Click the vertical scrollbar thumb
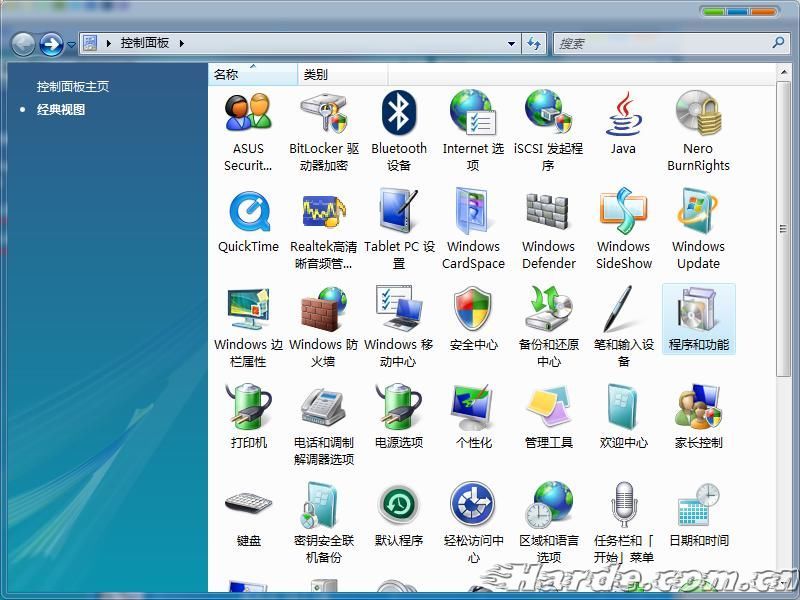Image resolution: width=800 pixels, height=600 pixels. 784,230
